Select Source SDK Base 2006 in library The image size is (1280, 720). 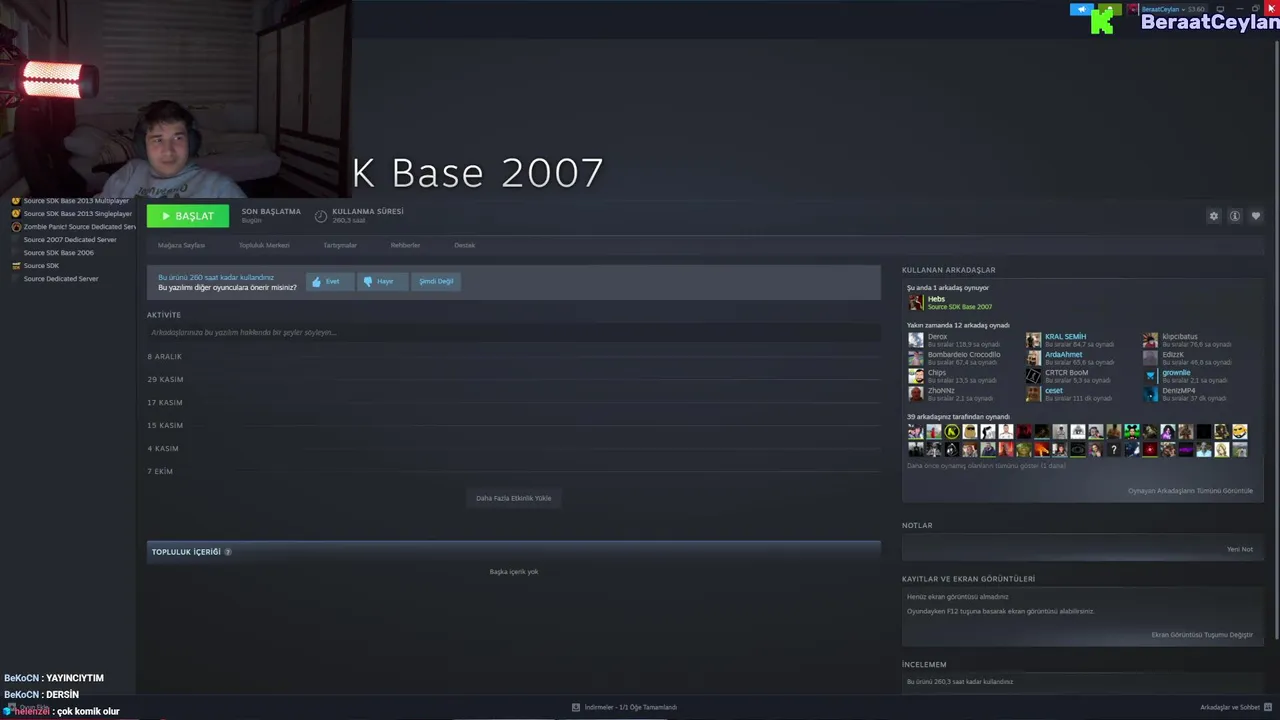[59, 253]
